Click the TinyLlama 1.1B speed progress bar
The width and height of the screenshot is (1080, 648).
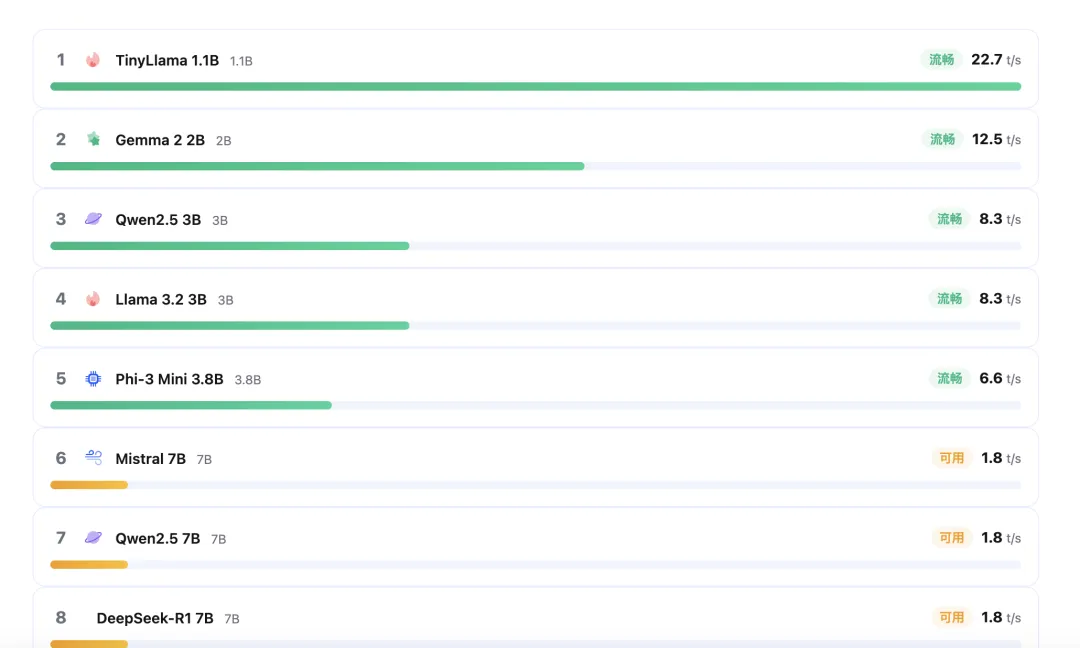coord(535,87)
